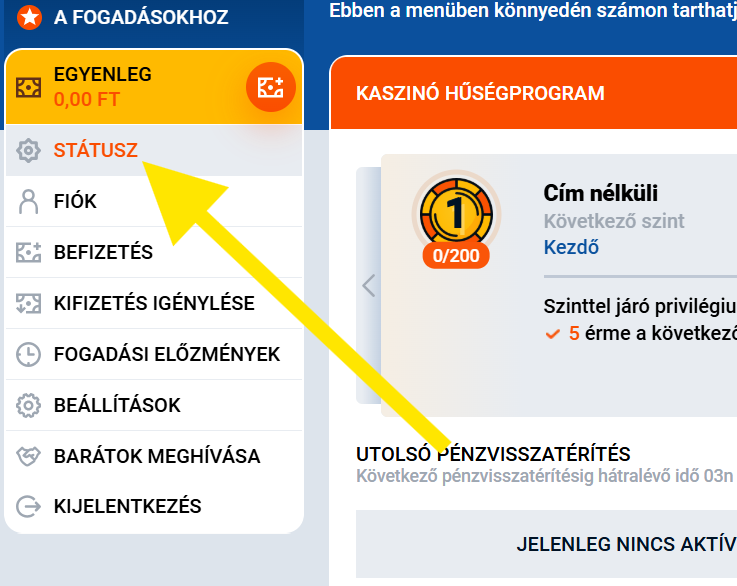737x586 pixels.
Task: Choose Barátok meghívása in the sidebar
Action: click(x=156, y=456)
